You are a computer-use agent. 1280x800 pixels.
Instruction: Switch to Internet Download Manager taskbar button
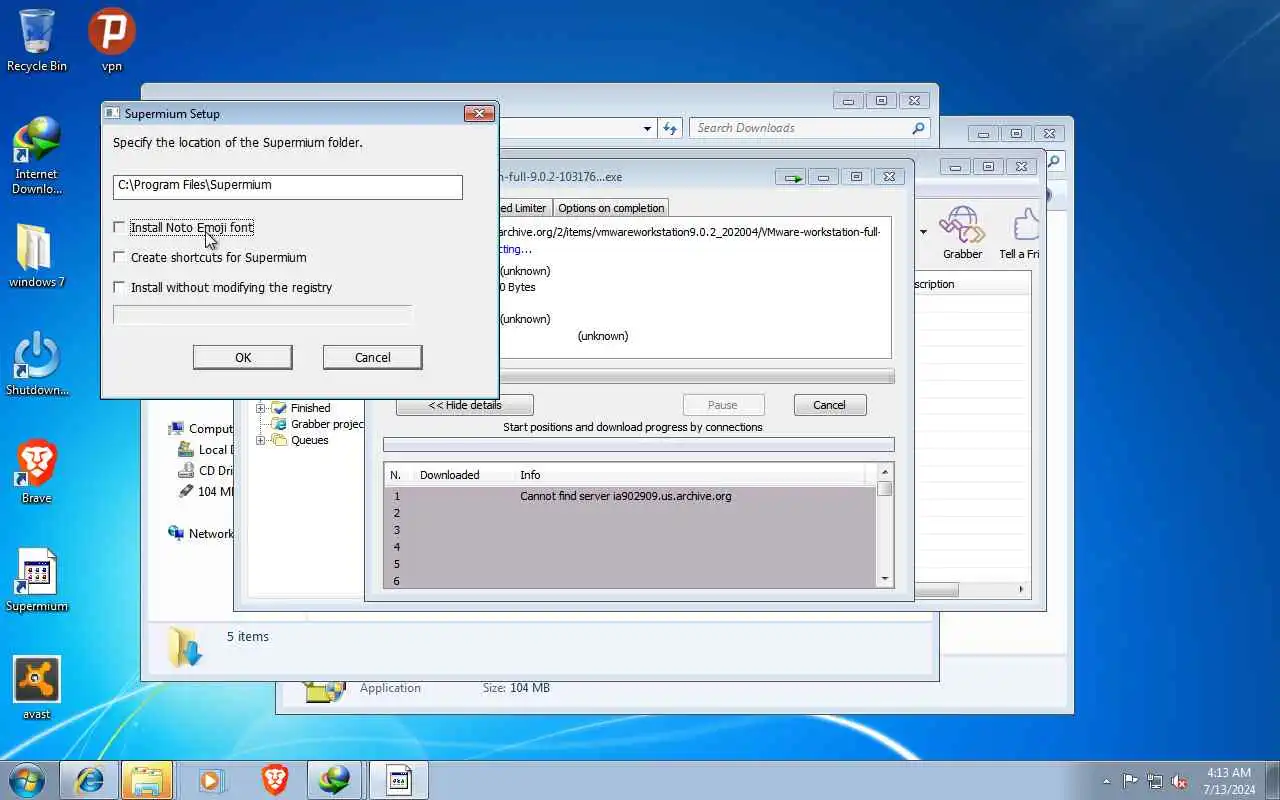pyautogui.click(x=335, y=780)
